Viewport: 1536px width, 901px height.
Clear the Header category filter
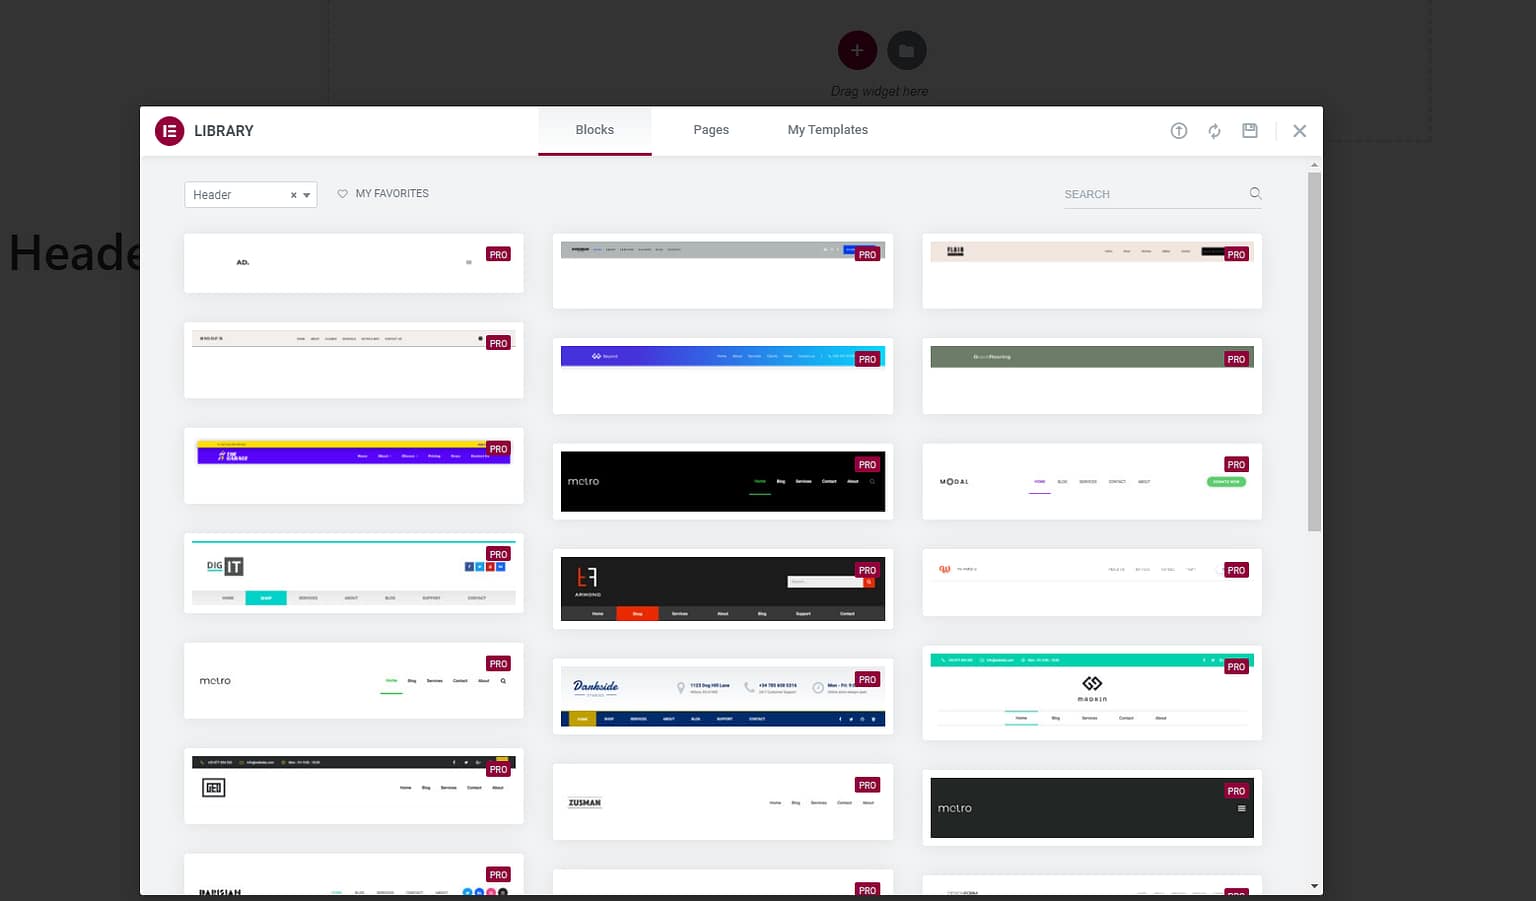click(293, 195)
